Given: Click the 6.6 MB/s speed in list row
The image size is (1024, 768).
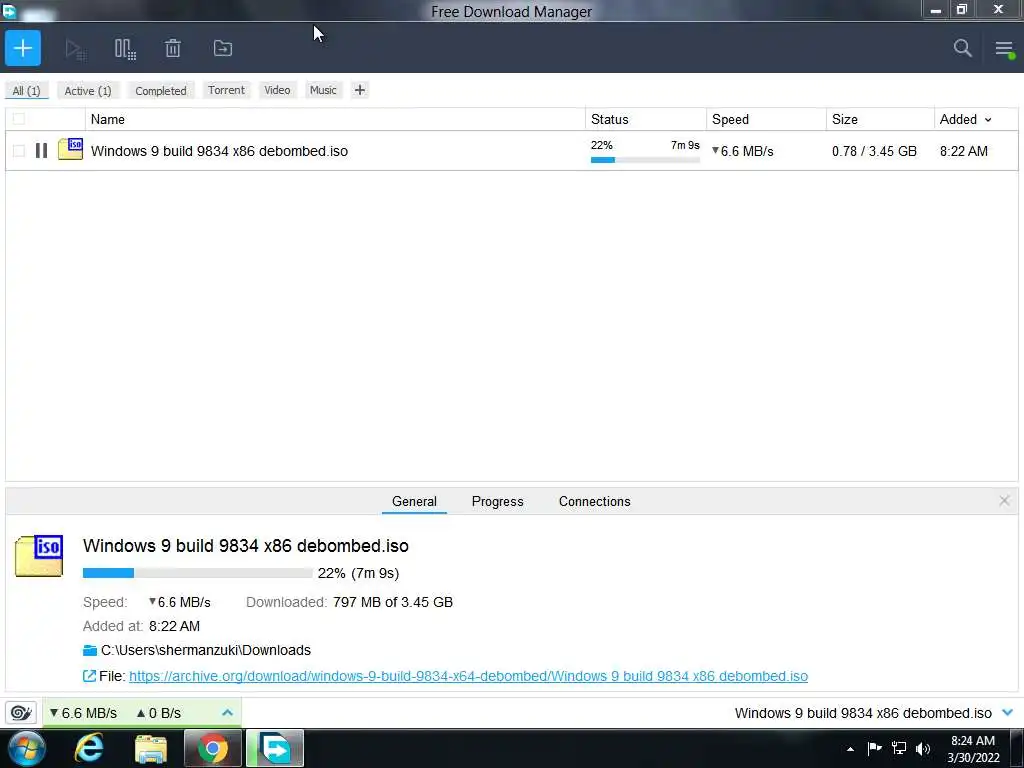Looking at the screenshot, I should pos(743,152).
